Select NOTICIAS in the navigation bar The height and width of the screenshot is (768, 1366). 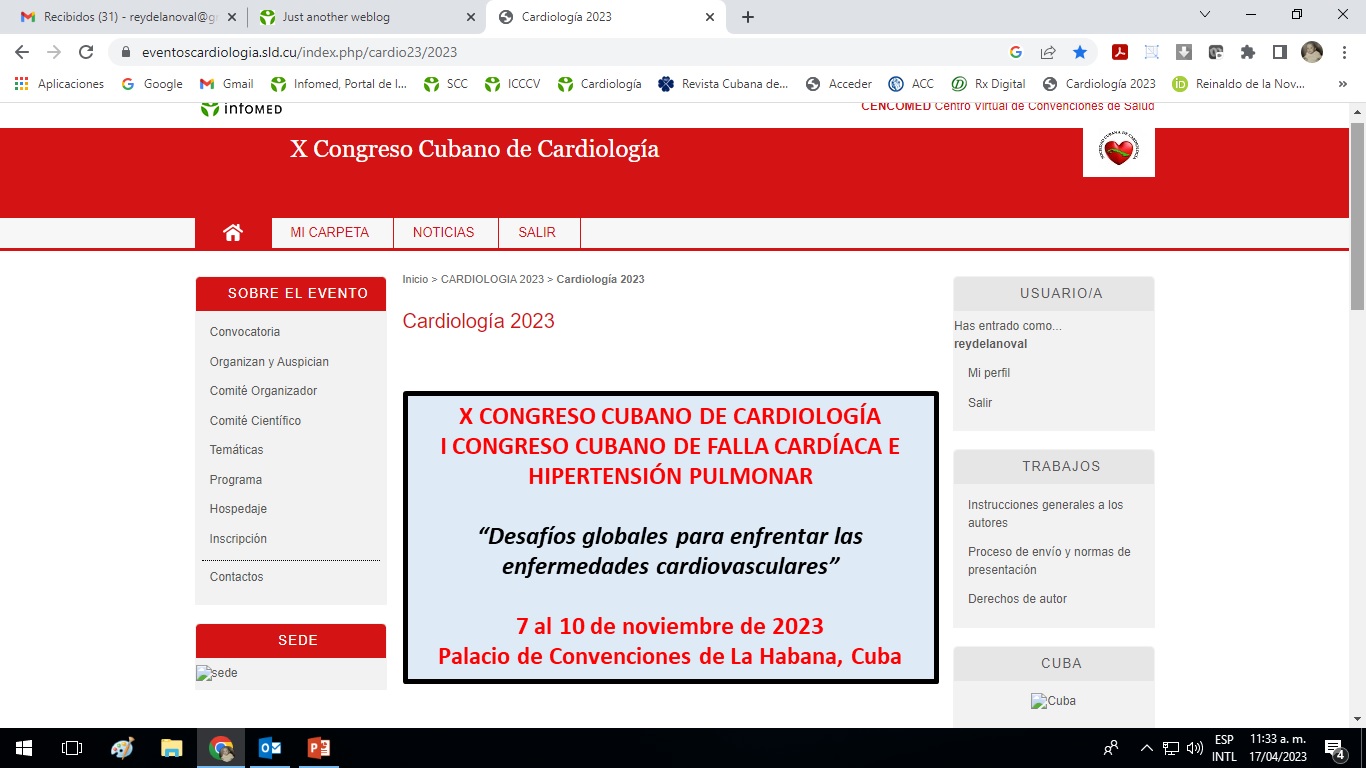pos(443,232)
